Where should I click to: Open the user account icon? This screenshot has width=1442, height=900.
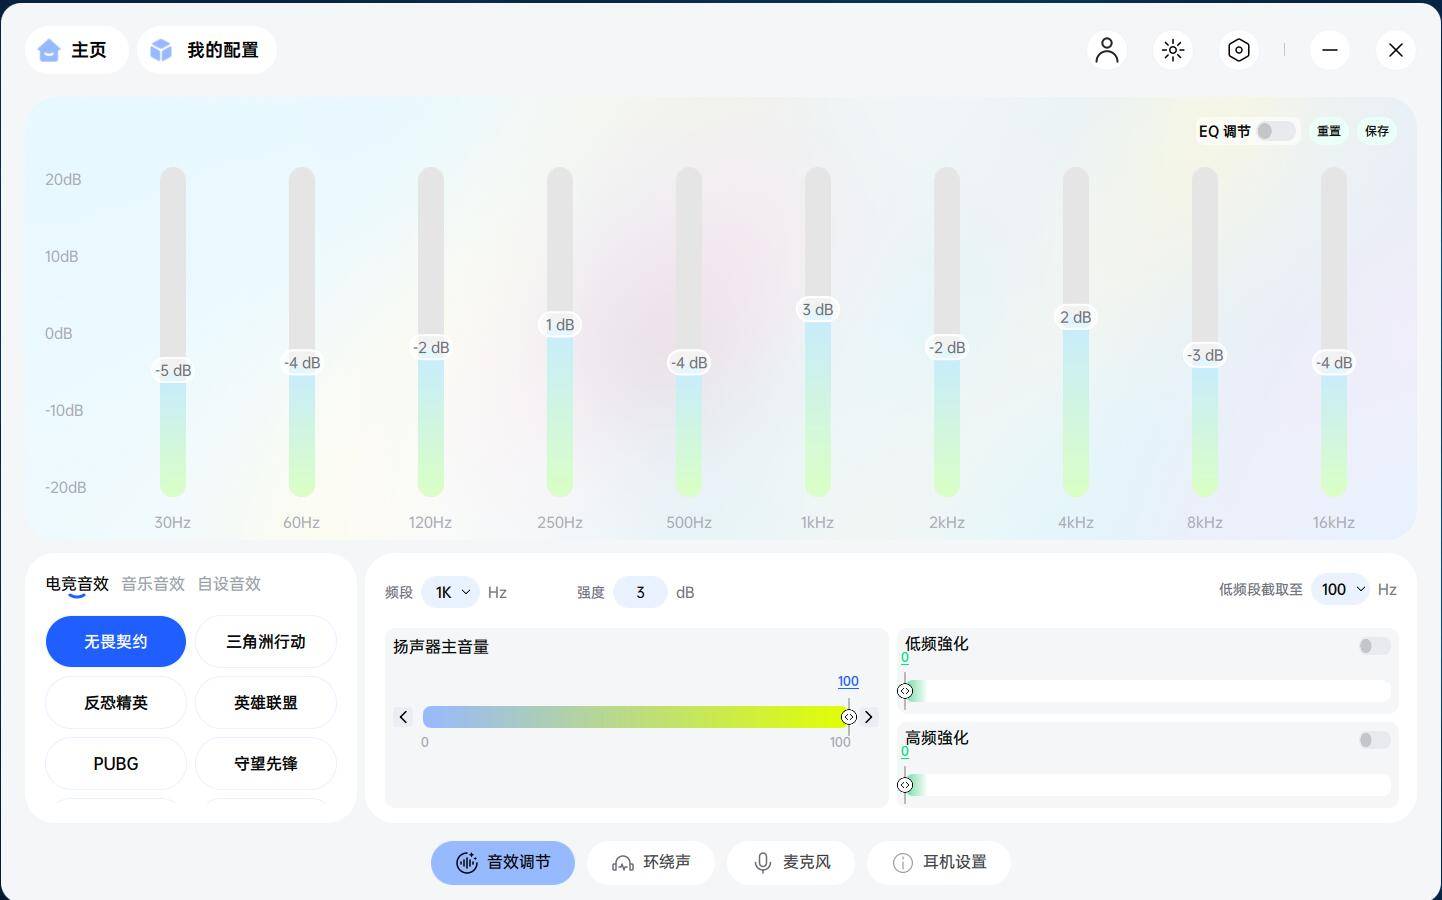(1106, 50)
